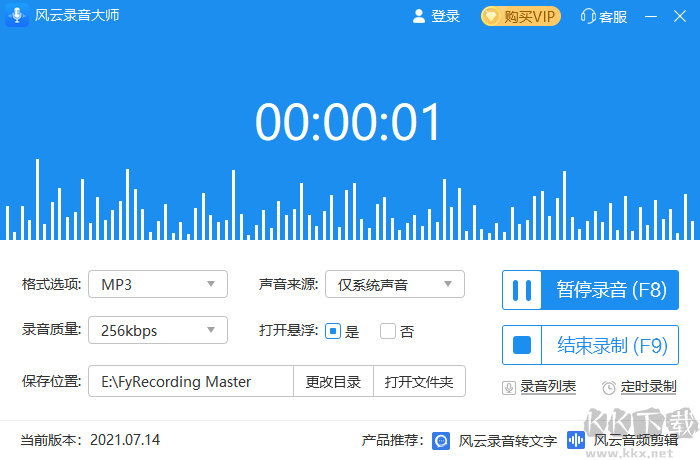The height and width of the screenshot is (460, 700).
Task: Click the 00:00:01 recording timer
Action: coord(348,122)
